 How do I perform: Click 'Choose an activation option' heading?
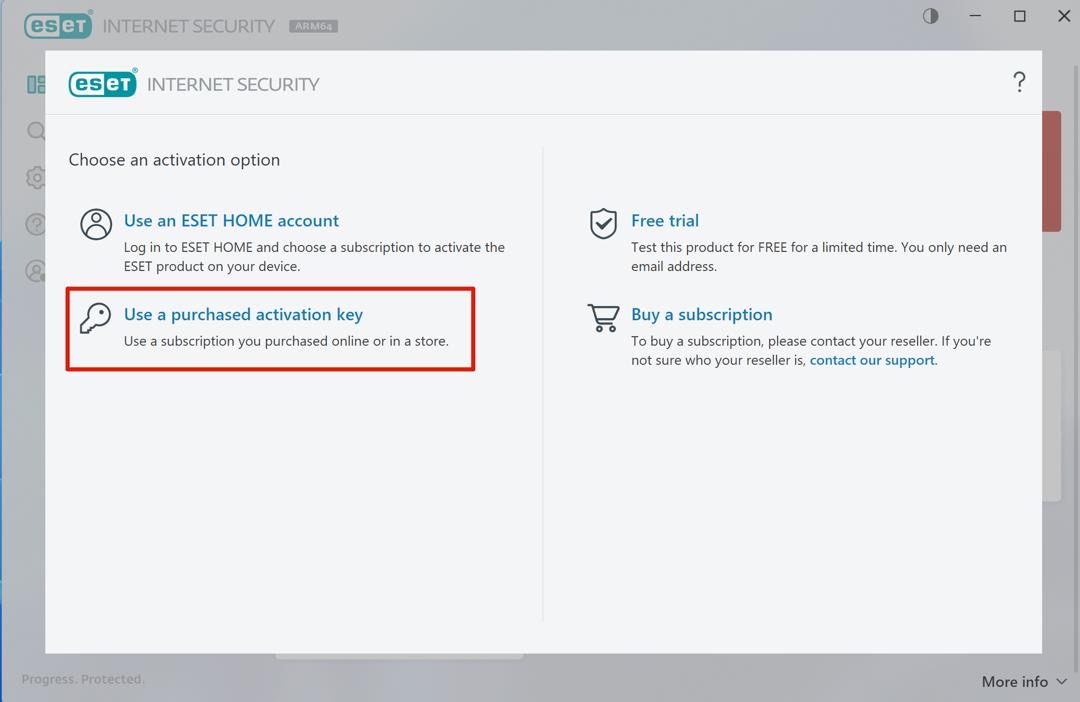tap(174, 160)
